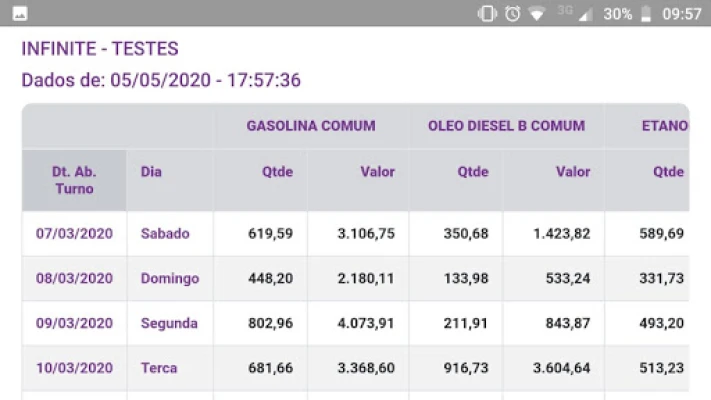Click the INFINITE - TESTES title

point(99,49)
